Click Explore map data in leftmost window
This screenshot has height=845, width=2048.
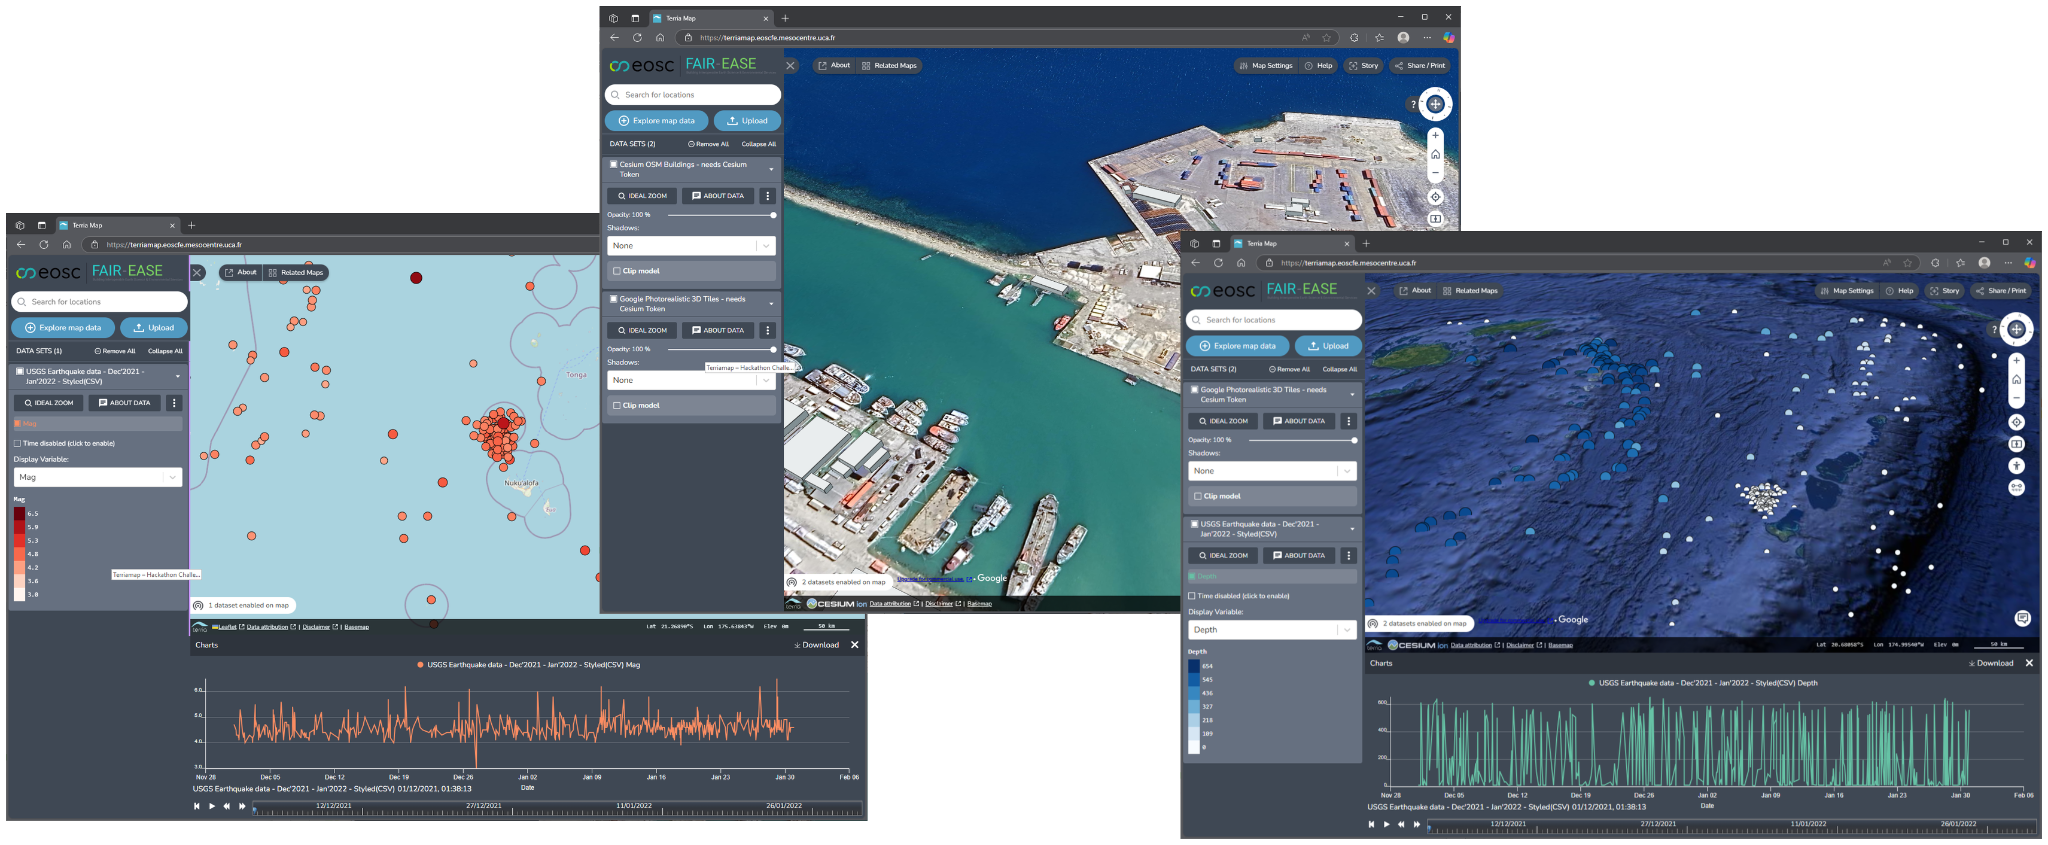tap(63, 328)
